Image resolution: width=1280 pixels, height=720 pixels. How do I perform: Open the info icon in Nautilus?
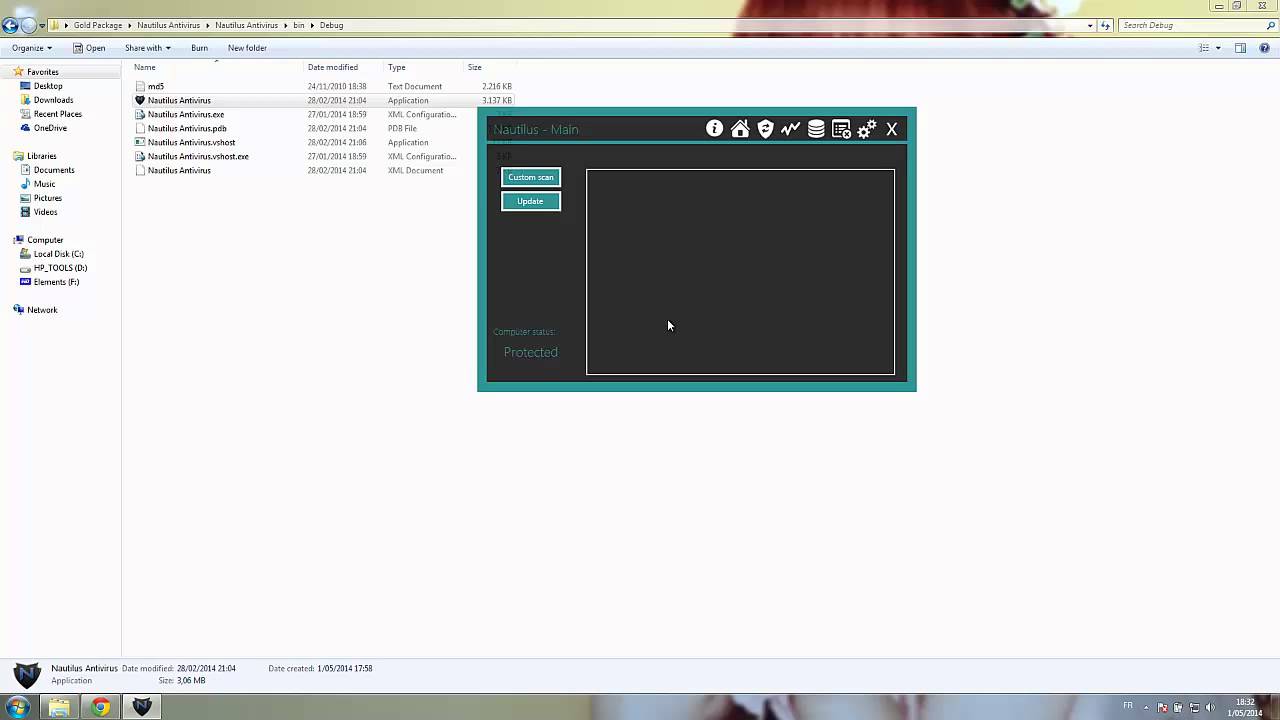[714, 129]
